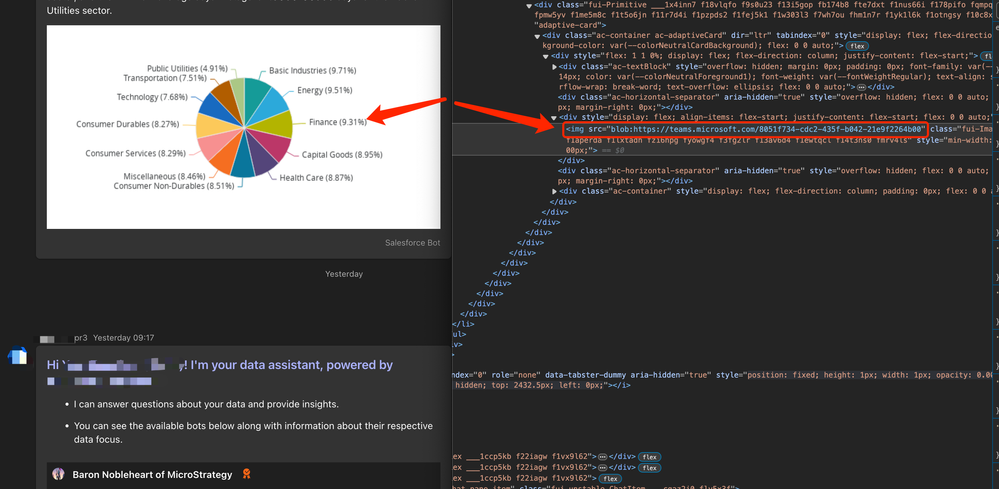Click the 'You can see the available bots' bullet

click(x=253, y=431)
